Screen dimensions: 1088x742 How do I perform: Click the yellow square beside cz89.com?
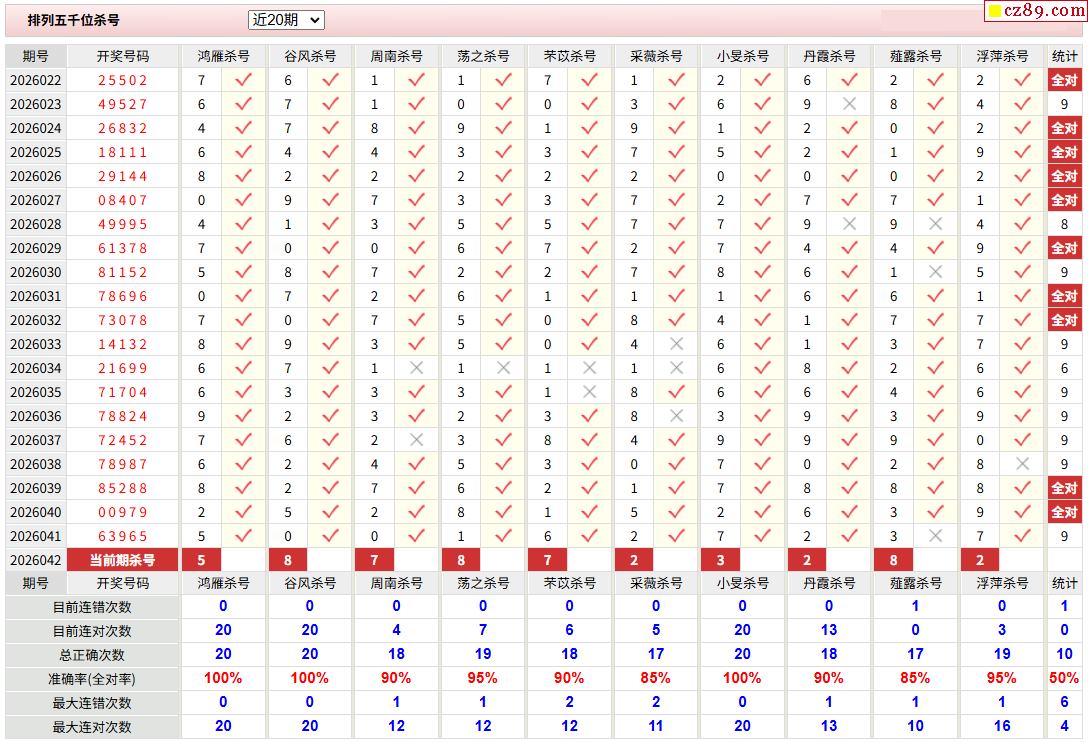click(x=994, y=12)
